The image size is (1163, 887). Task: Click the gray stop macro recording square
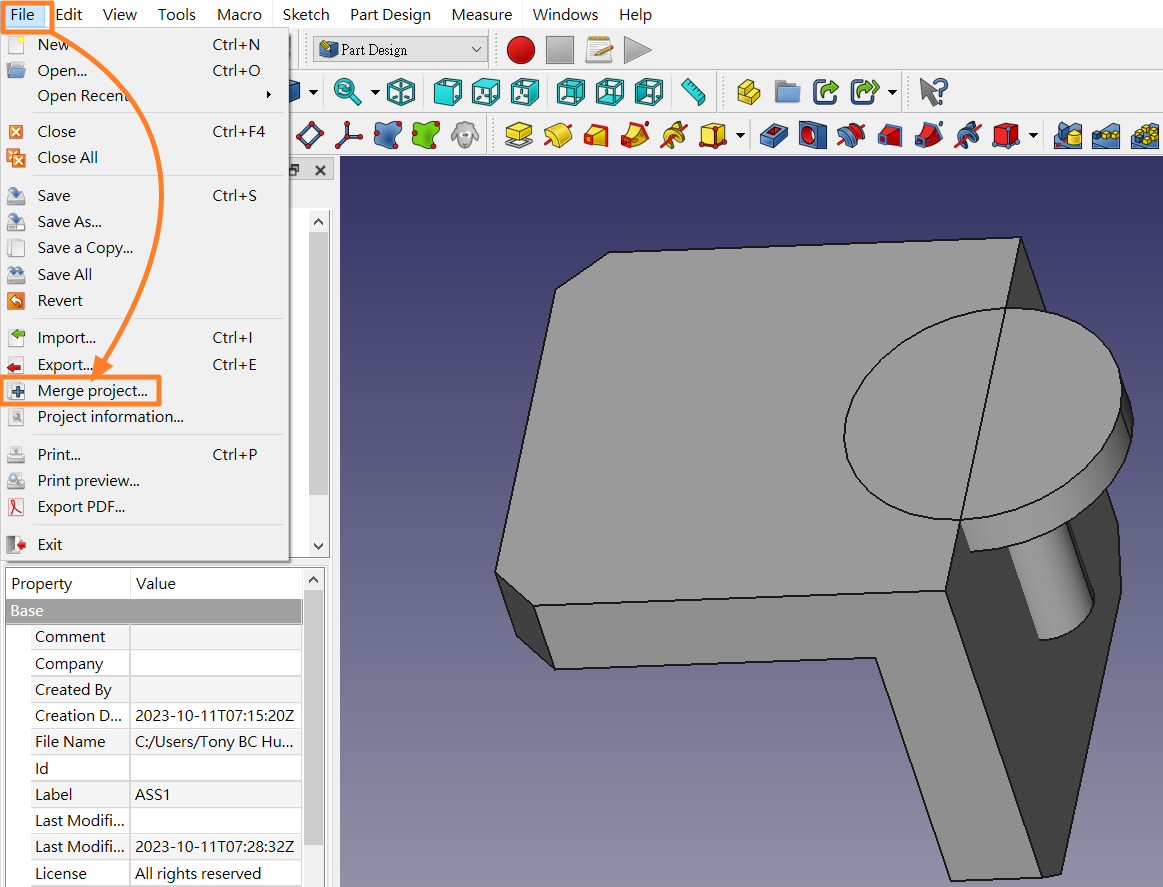tap(560, 50)
